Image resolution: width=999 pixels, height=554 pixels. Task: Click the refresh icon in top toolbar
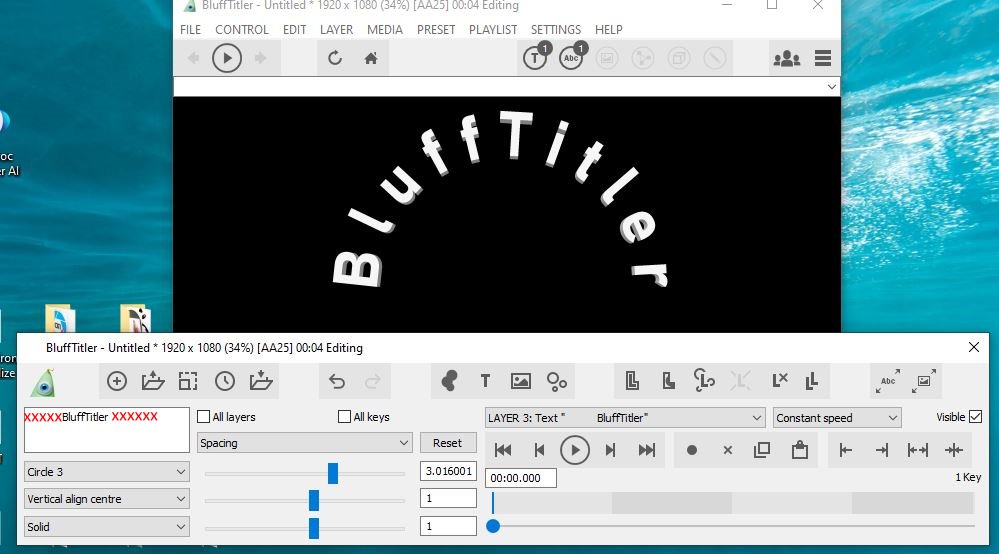tap(335, 59)
